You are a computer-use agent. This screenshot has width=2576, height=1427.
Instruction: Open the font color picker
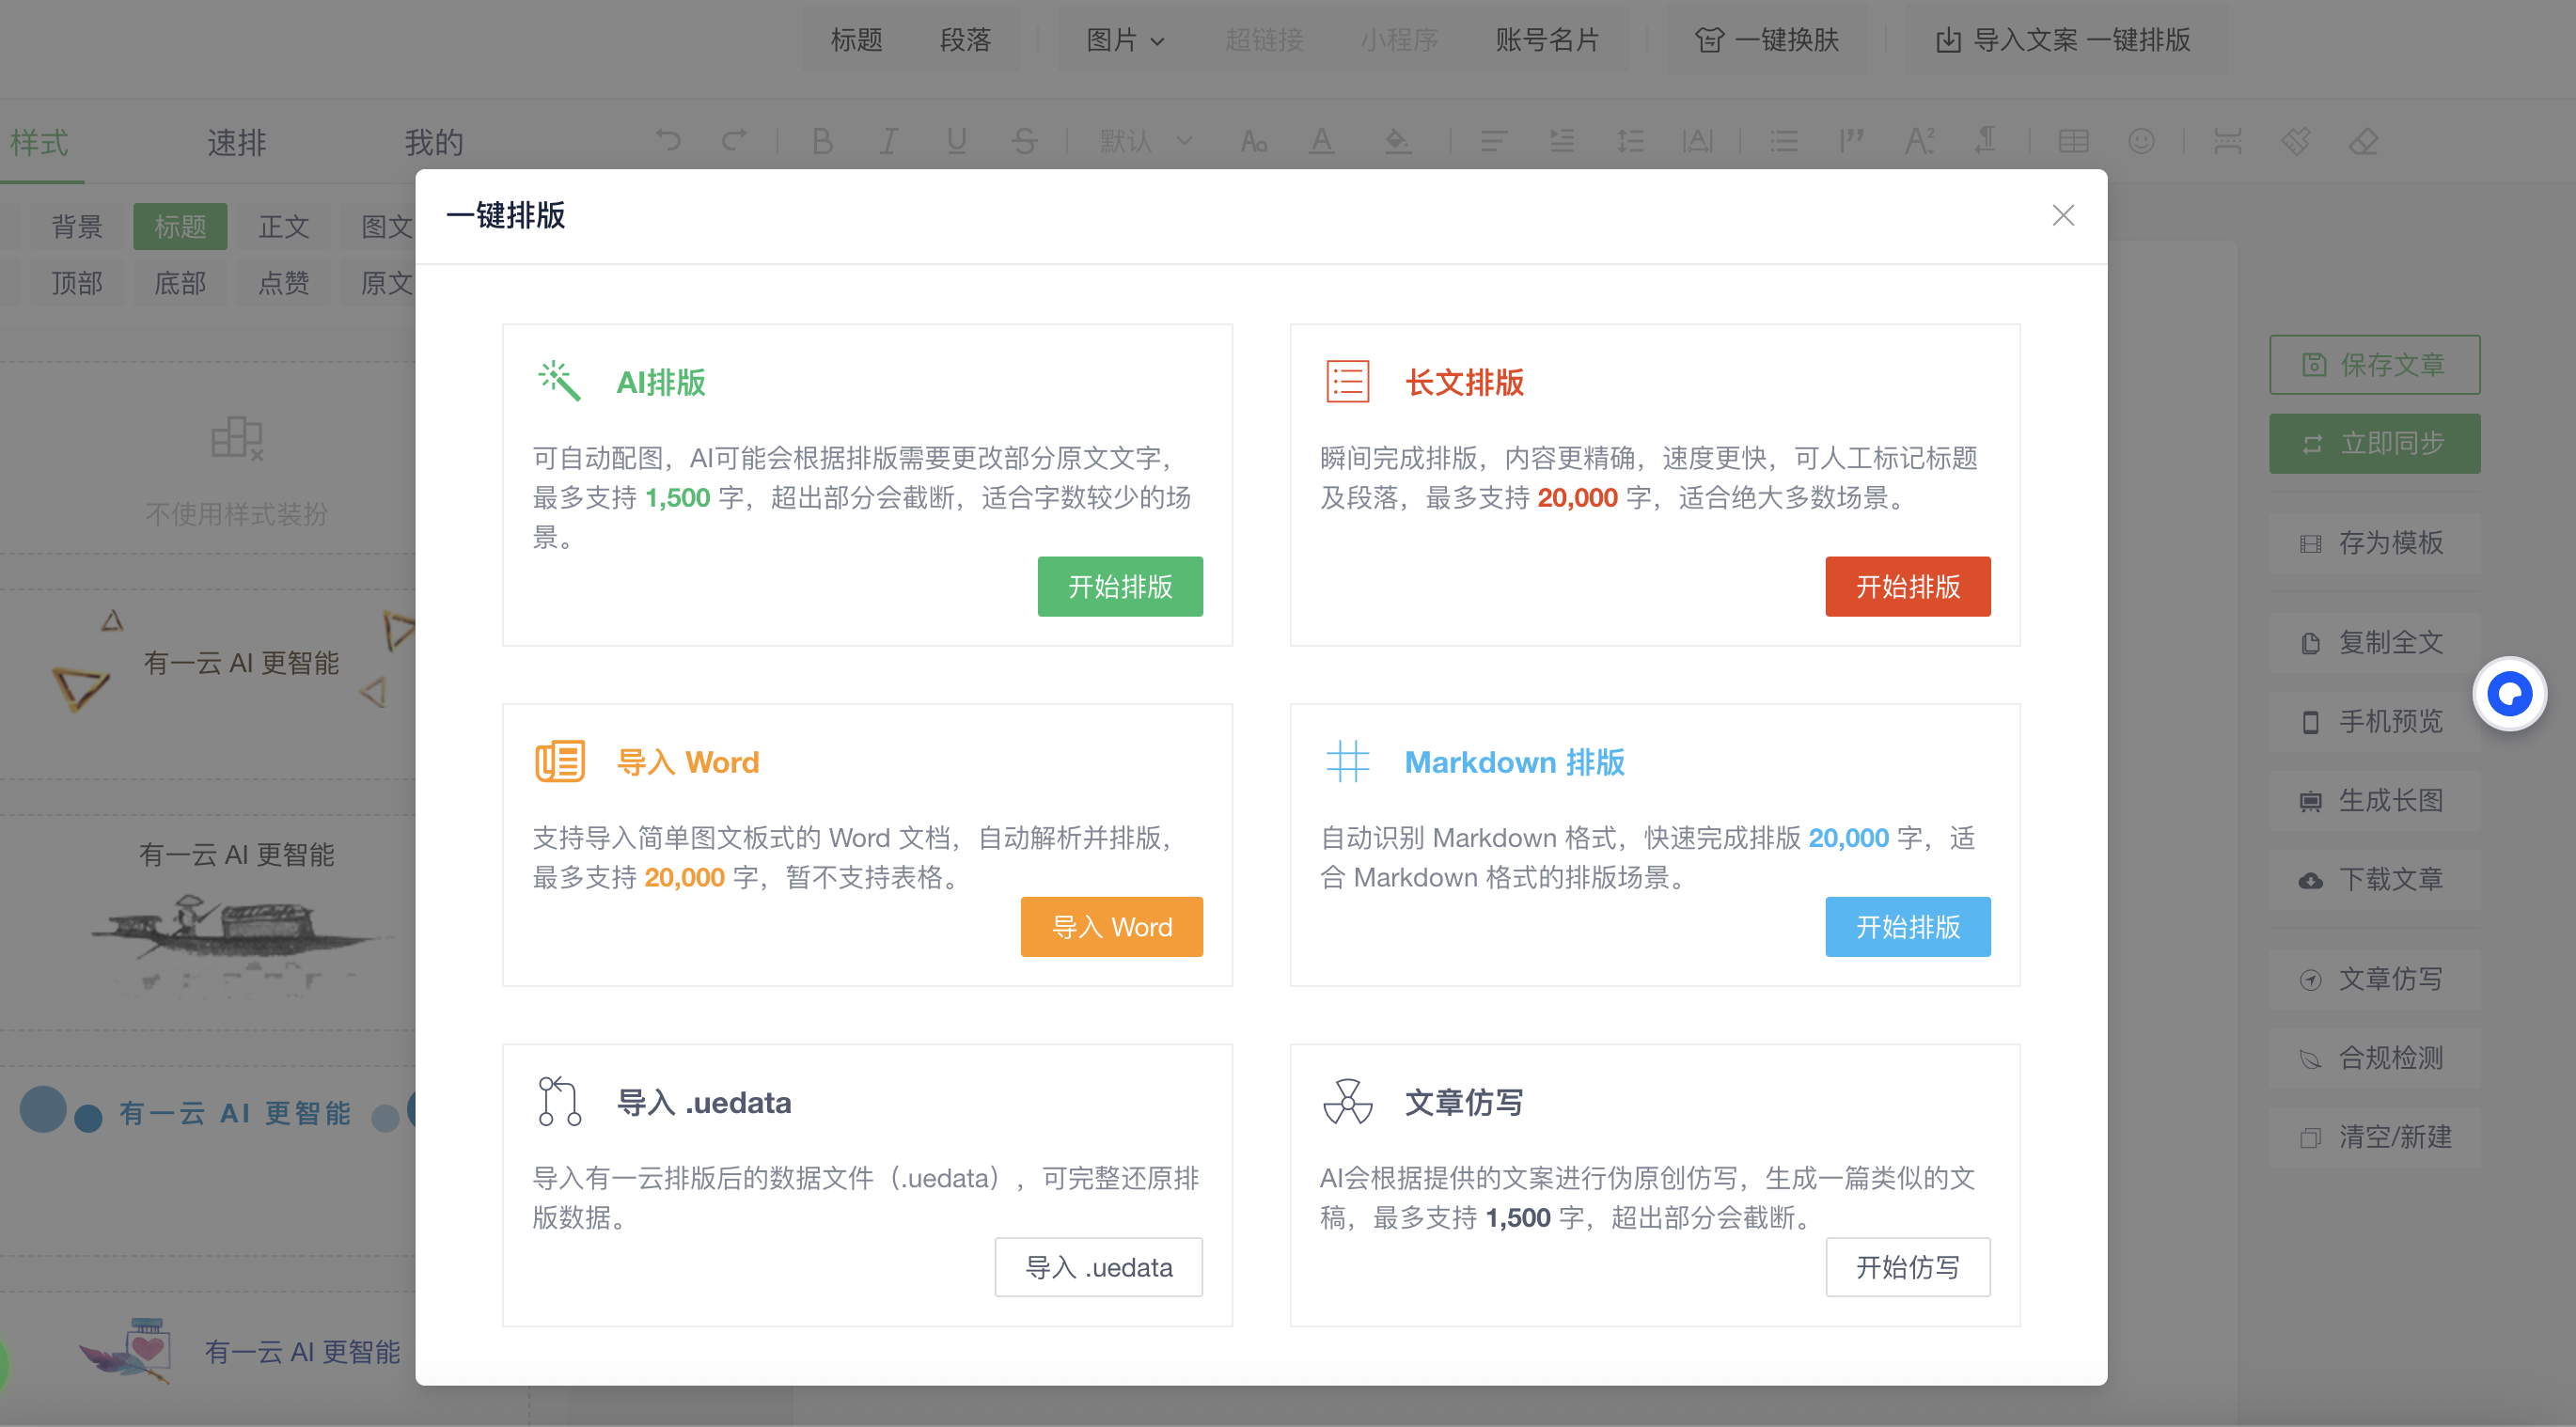[x=1322, y=141]
